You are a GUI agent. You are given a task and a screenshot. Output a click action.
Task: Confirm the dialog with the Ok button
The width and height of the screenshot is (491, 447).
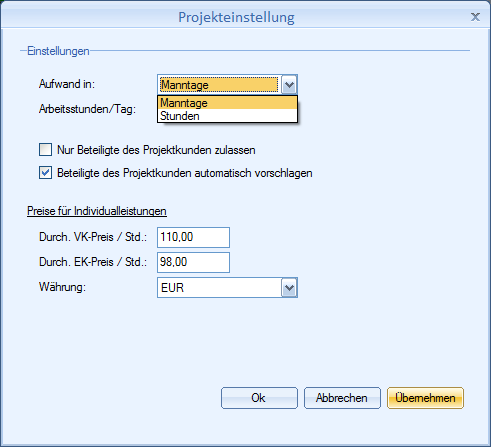tap(259, 398)
